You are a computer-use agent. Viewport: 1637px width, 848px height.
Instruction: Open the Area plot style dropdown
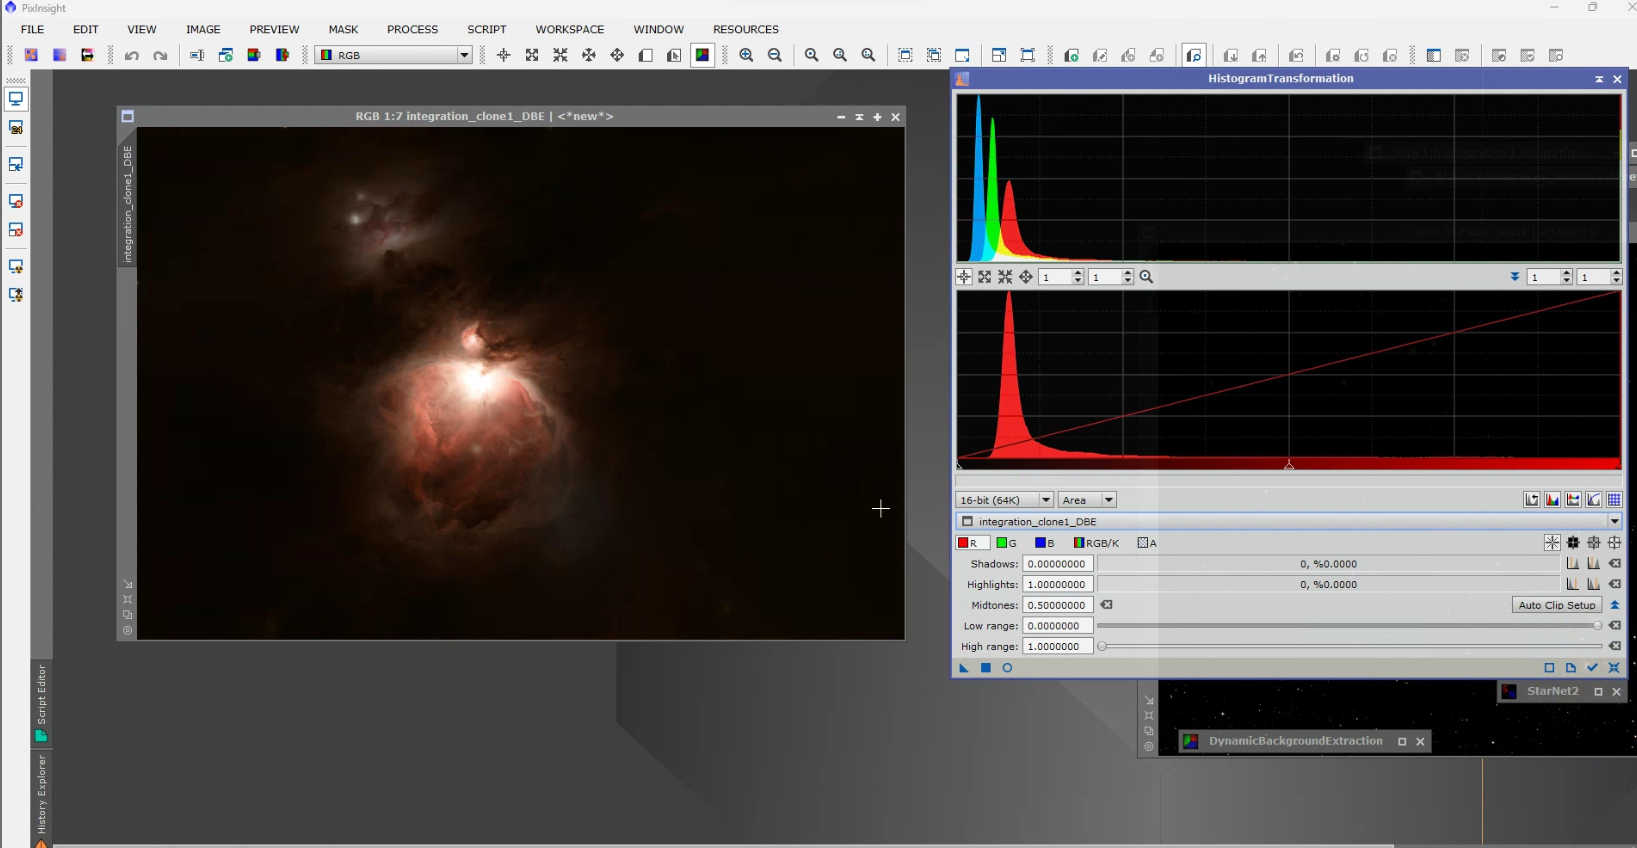(1087, 500)
